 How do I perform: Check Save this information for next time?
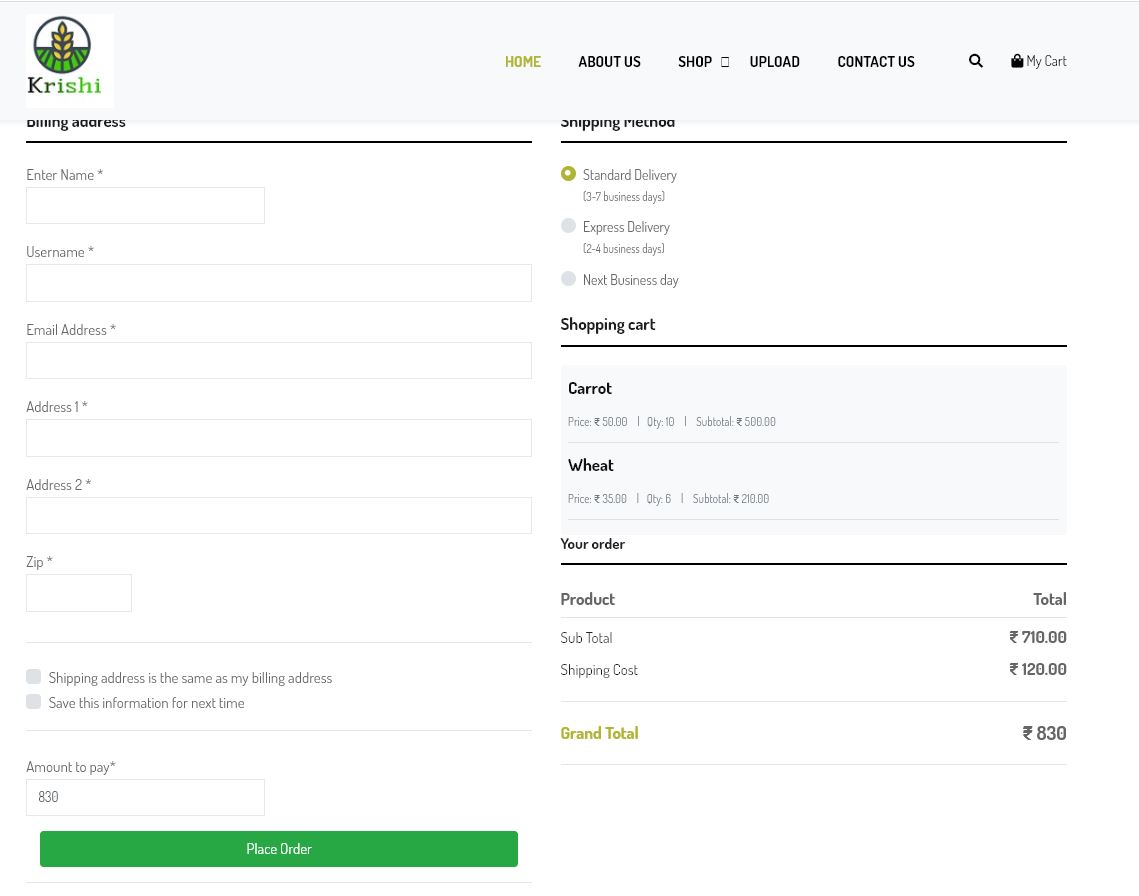pyautogui.click(x=33, y=701)
